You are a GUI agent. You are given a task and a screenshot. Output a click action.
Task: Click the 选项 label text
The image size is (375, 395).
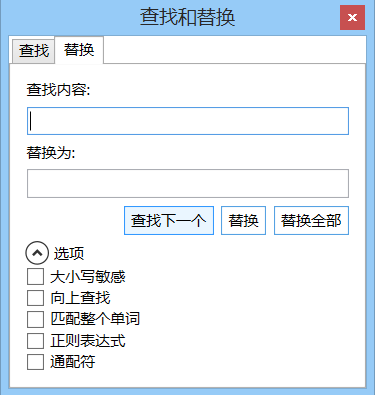click(x=69, y=254)
